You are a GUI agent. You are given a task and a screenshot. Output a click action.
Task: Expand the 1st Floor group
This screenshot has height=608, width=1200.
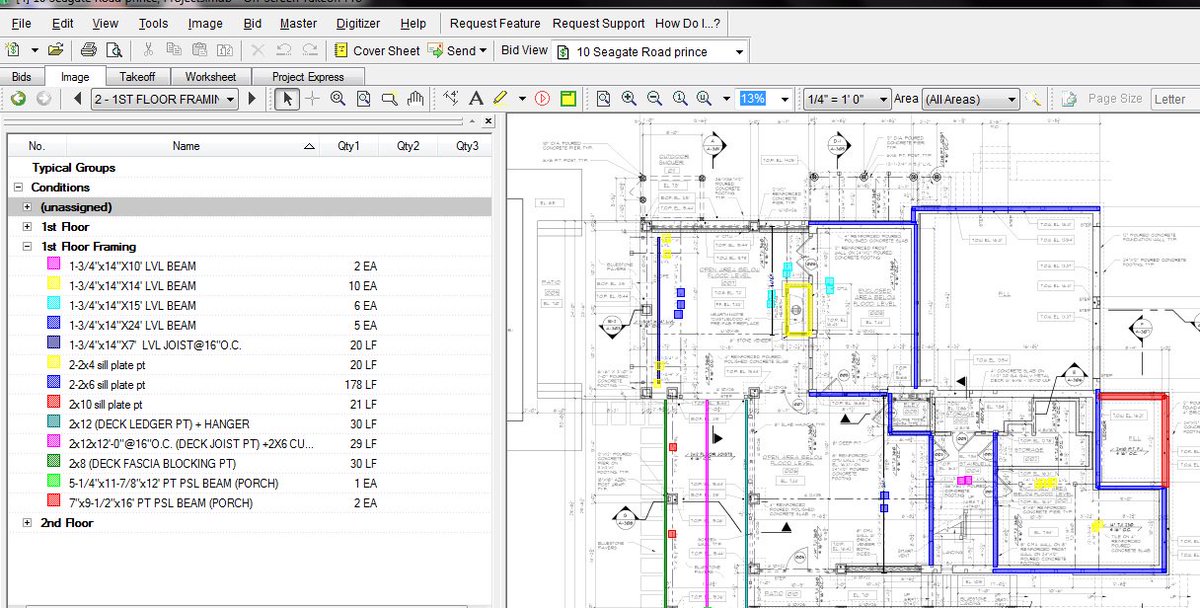(27, 227)
